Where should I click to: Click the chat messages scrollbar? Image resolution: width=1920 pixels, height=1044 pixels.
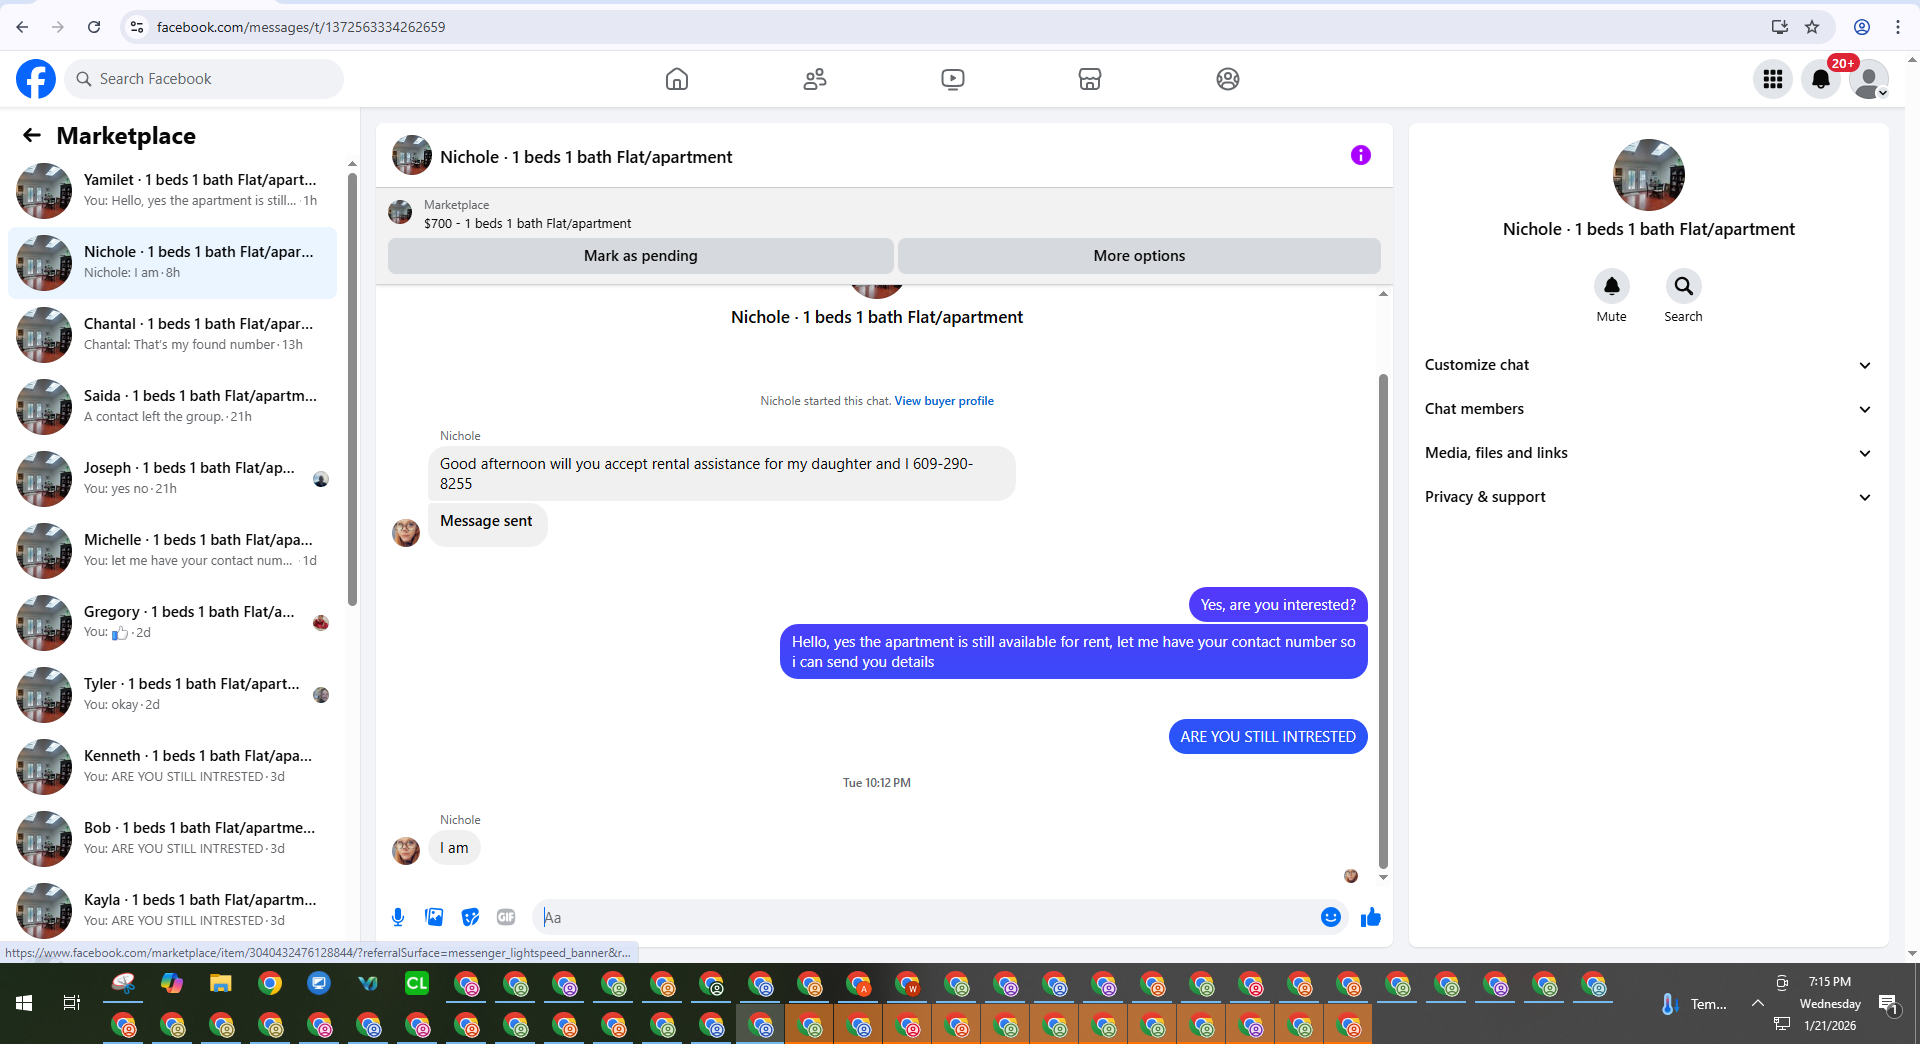1383,620
